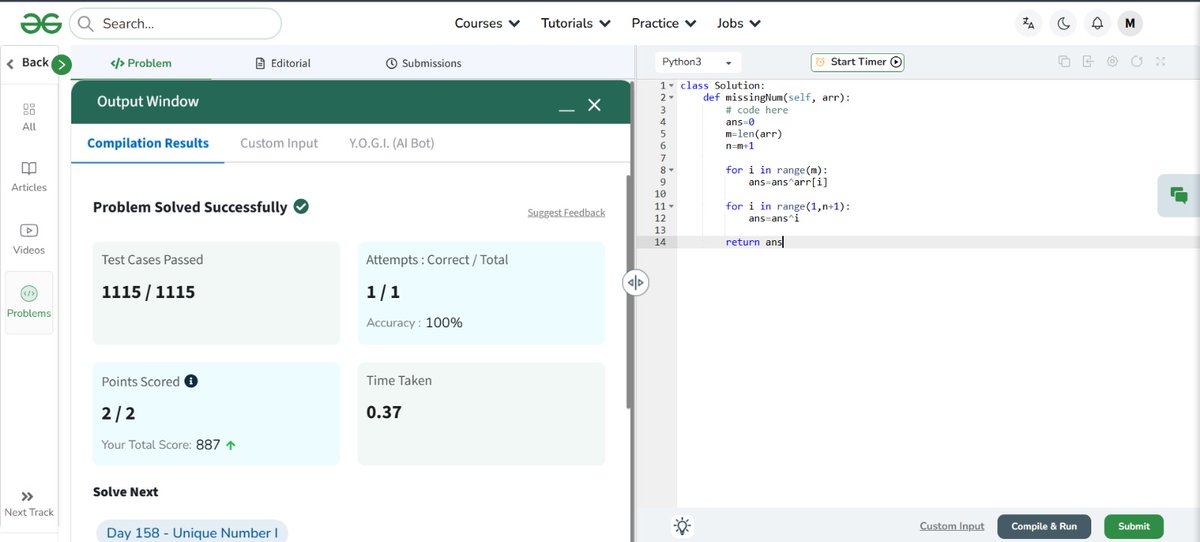Click the def missingNum code line
Image resolution: width=1200 pixels, height=542 pixels.
pyautogui.click(x=777, y=98)
